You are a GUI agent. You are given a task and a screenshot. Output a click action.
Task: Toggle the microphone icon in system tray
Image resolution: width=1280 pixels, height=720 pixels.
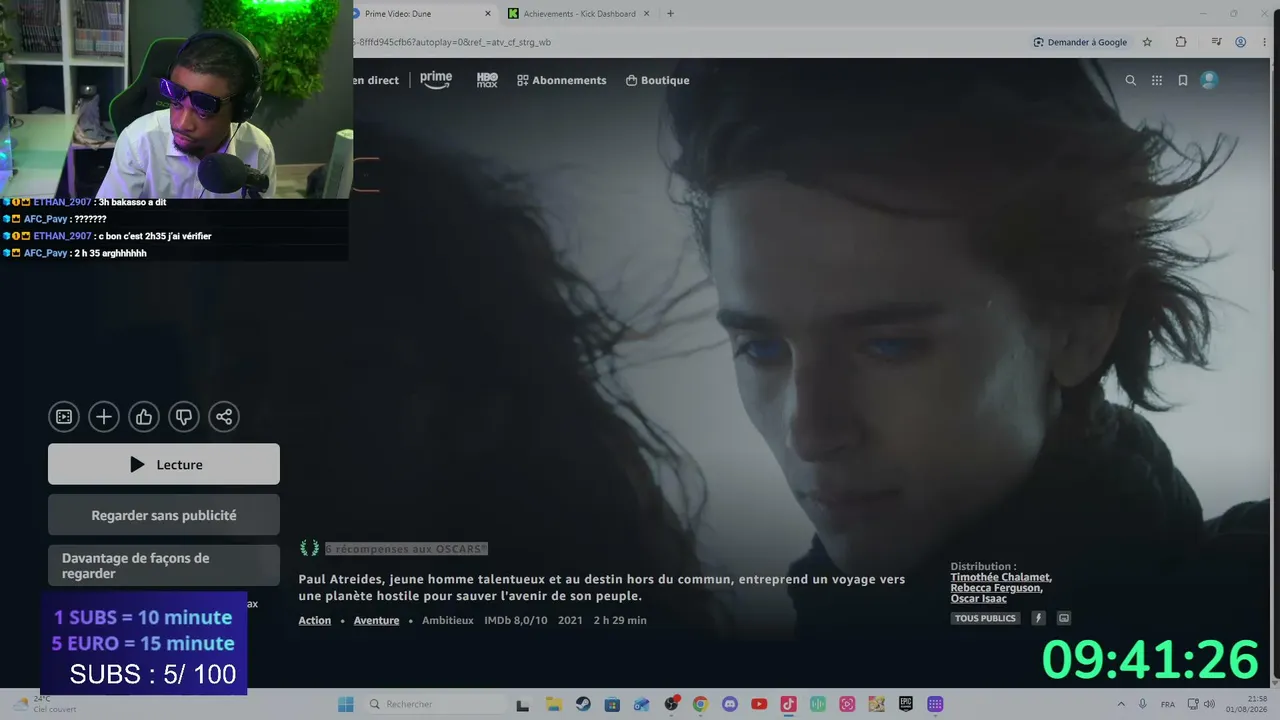click(x=1143, y=704)
